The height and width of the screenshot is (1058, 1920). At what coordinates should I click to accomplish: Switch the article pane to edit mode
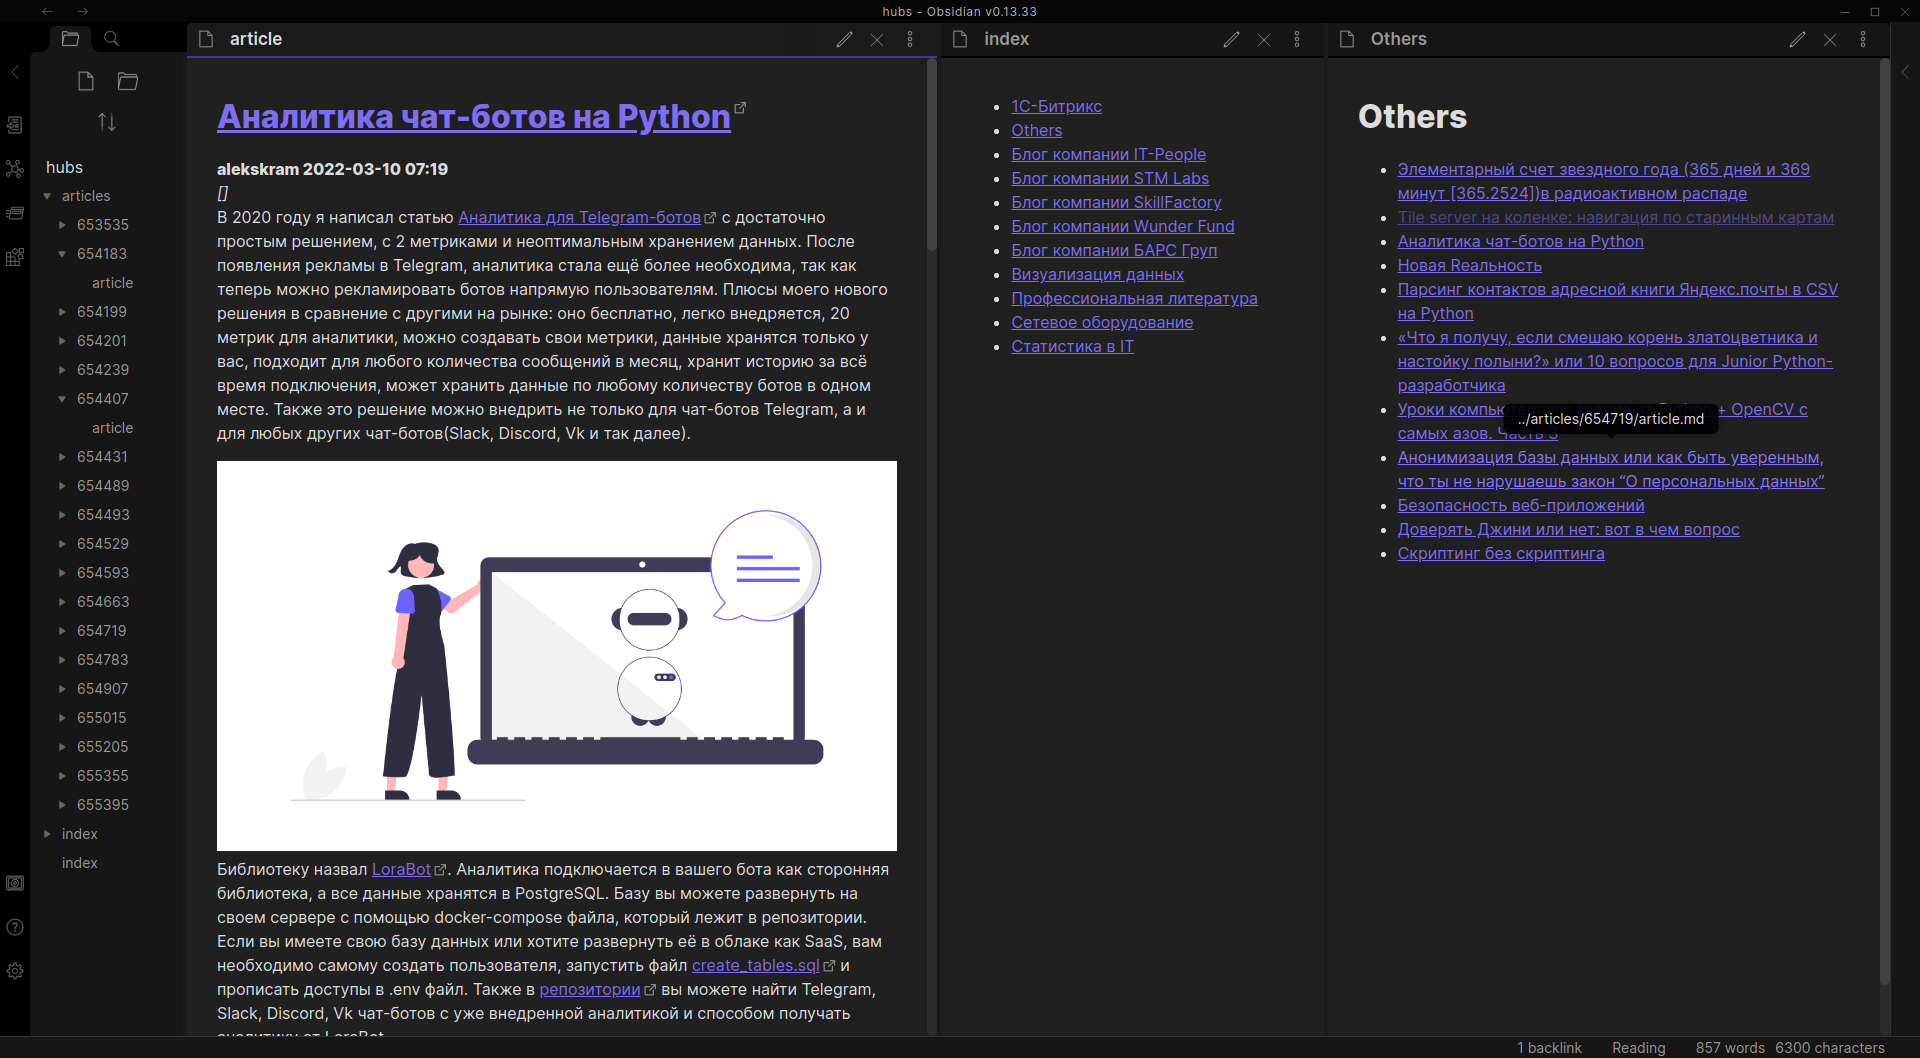(845, 39)
